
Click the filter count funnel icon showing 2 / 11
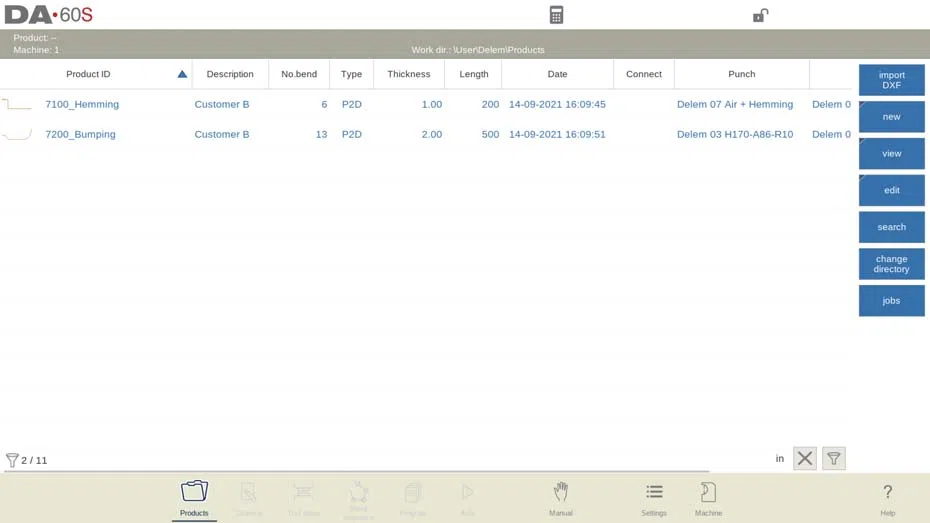pyautogui.click(x=12, y=460)
